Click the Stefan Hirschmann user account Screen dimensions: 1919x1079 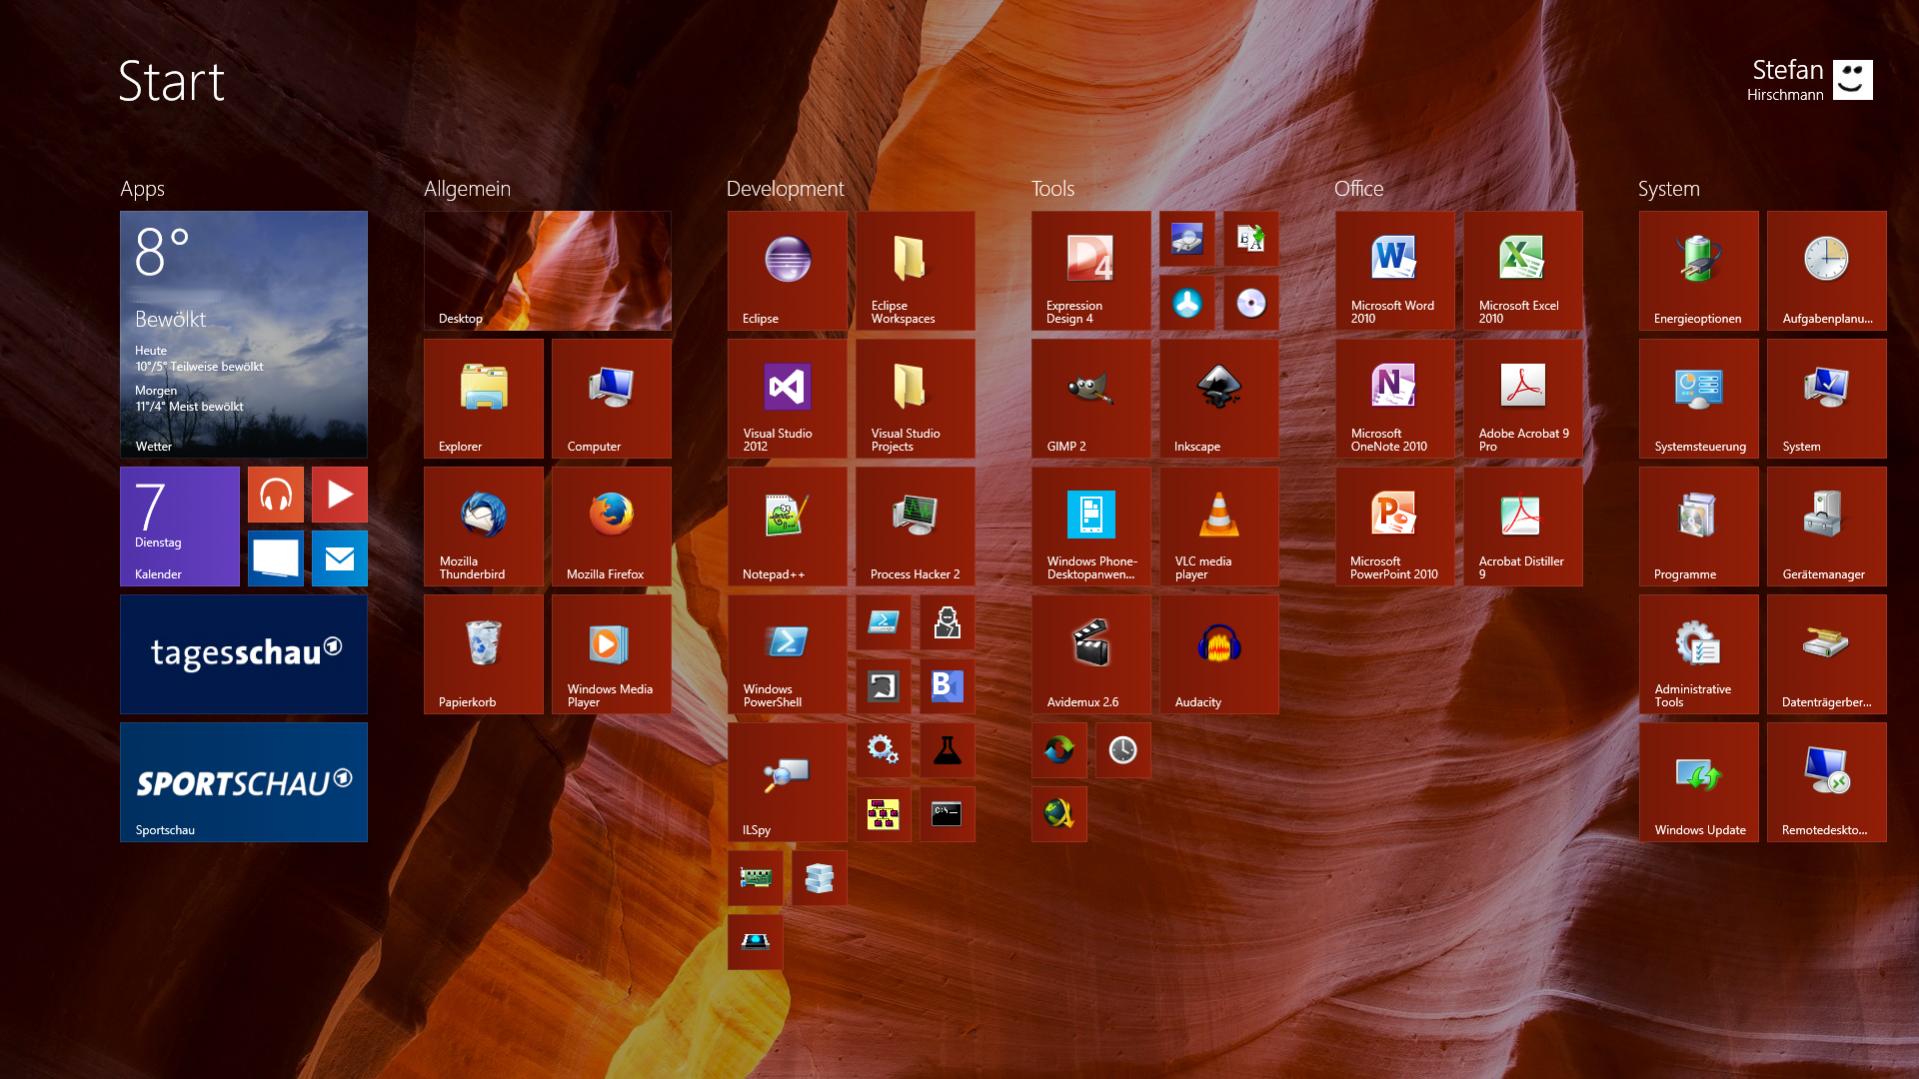[1810, 80]
